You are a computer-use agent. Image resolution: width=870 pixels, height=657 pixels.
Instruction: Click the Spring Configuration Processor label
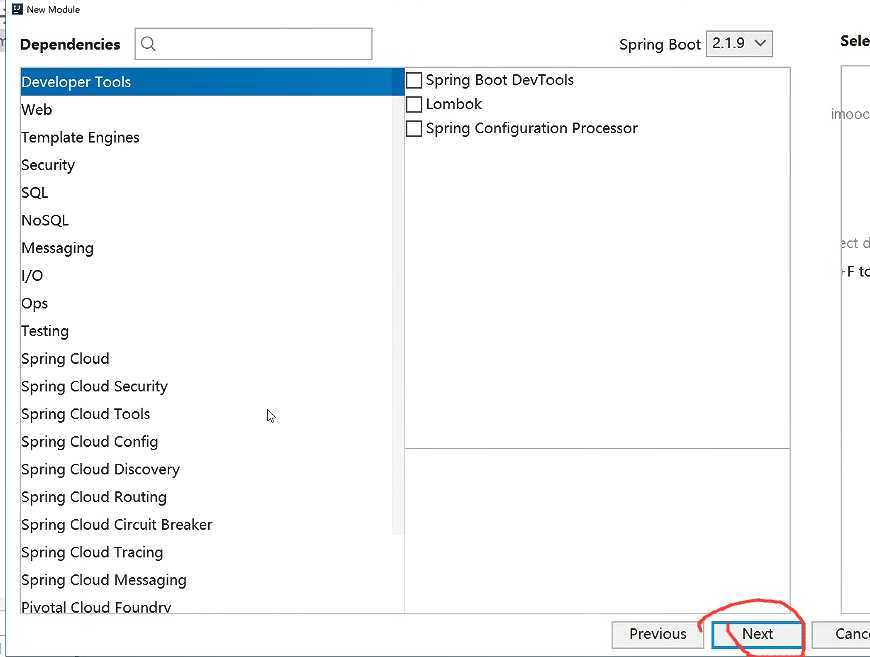[532, 129]
